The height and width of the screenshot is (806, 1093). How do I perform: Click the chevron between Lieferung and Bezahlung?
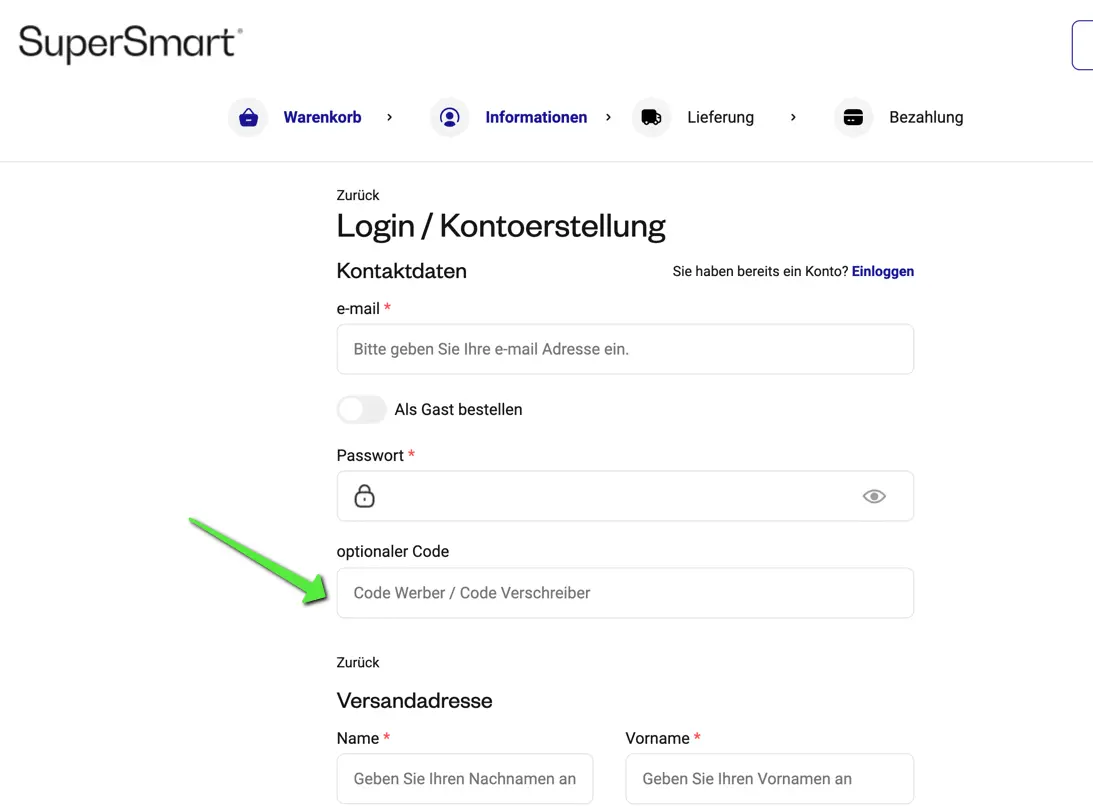[793, 117]
